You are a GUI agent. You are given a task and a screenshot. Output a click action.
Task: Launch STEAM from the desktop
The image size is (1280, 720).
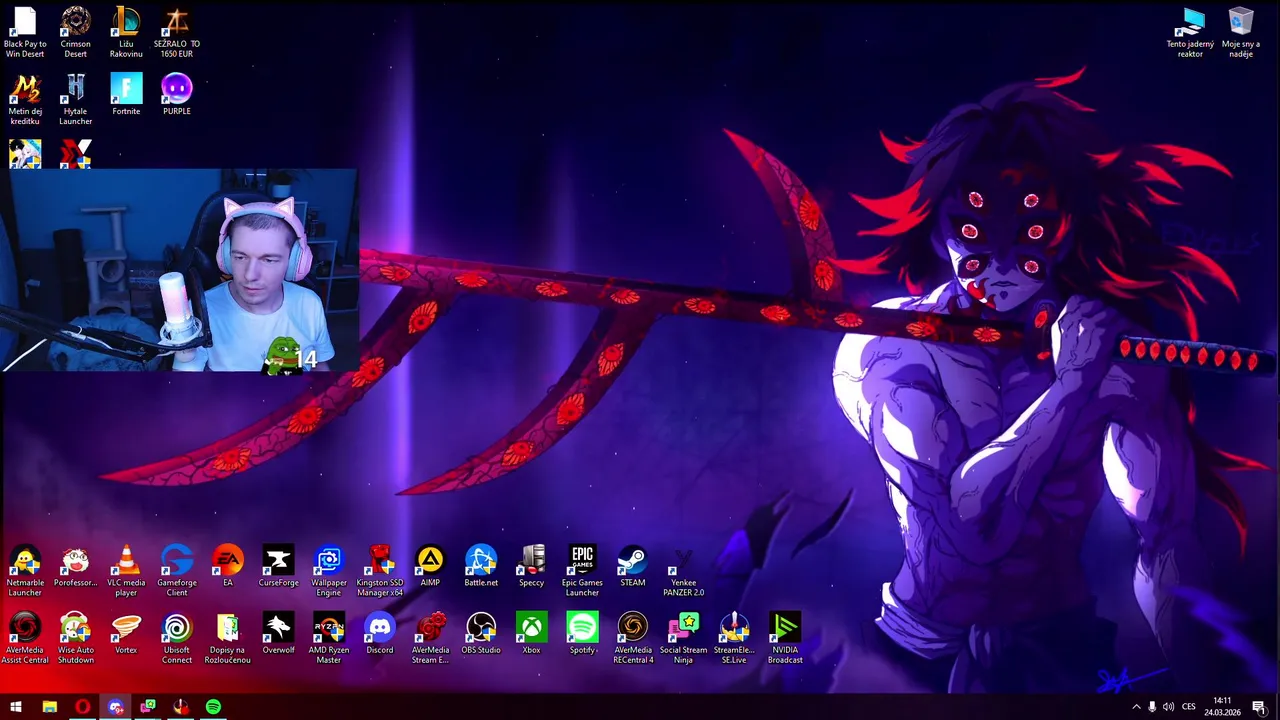[632, 566]
